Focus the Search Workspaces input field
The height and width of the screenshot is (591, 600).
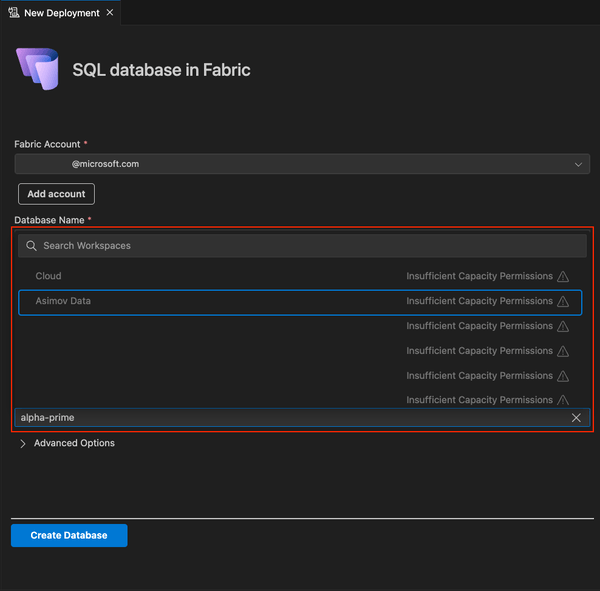[310, 246]
